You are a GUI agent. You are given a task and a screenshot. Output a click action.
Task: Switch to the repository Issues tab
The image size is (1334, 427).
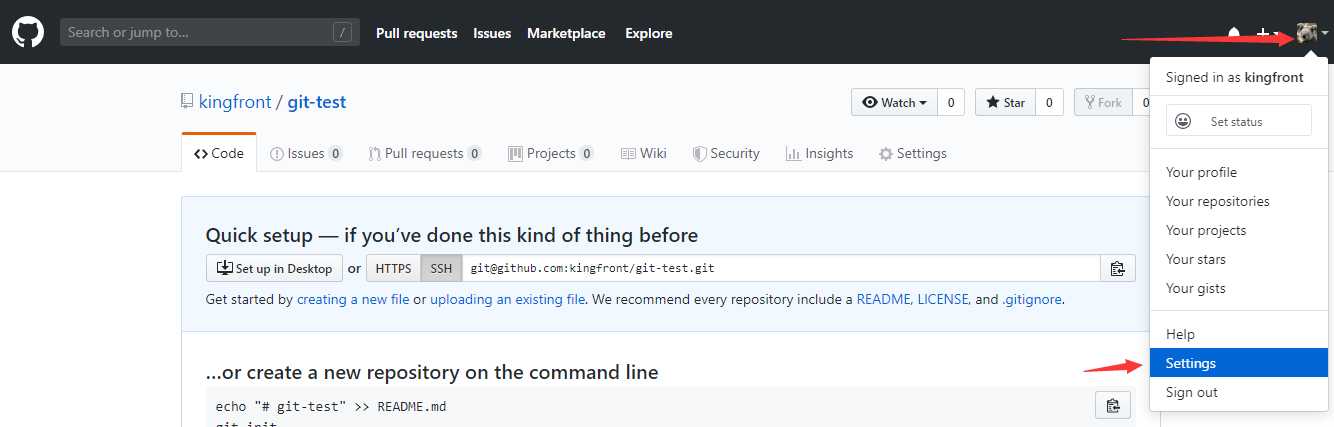(x=306, y=153)
